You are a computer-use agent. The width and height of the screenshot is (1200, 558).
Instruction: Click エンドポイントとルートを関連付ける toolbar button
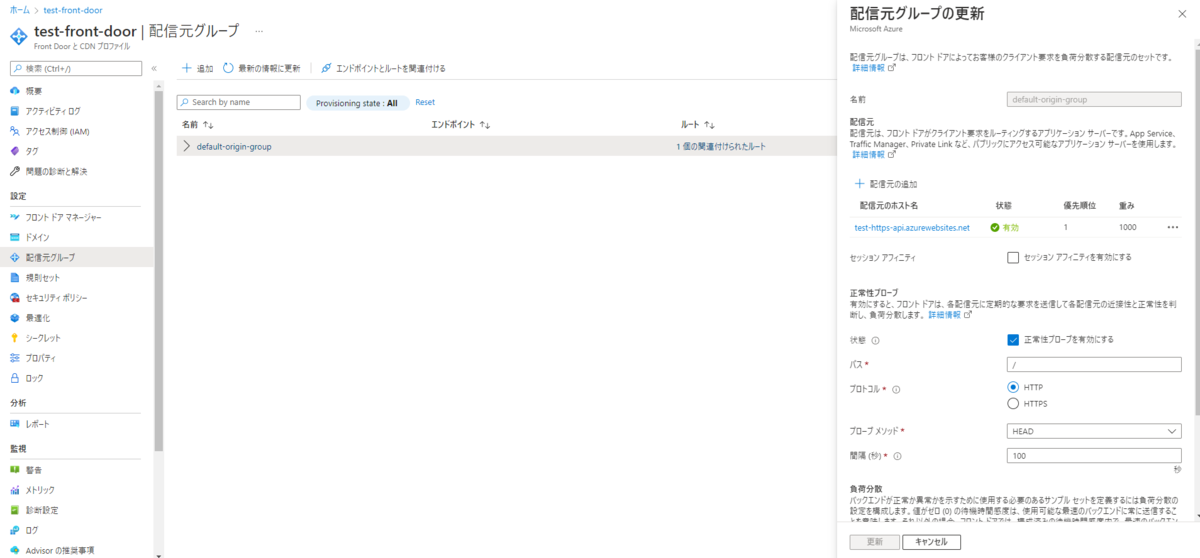coord(383,68)
